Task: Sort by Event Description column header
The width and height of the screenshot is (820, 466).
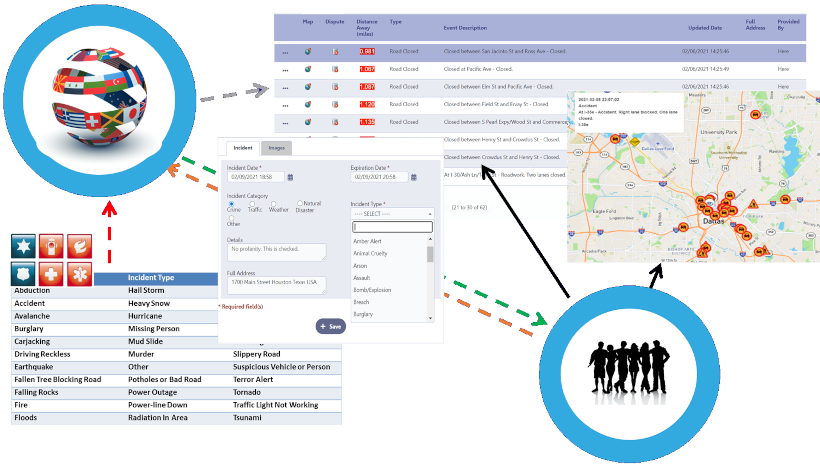Action: [x=465, y=28]
